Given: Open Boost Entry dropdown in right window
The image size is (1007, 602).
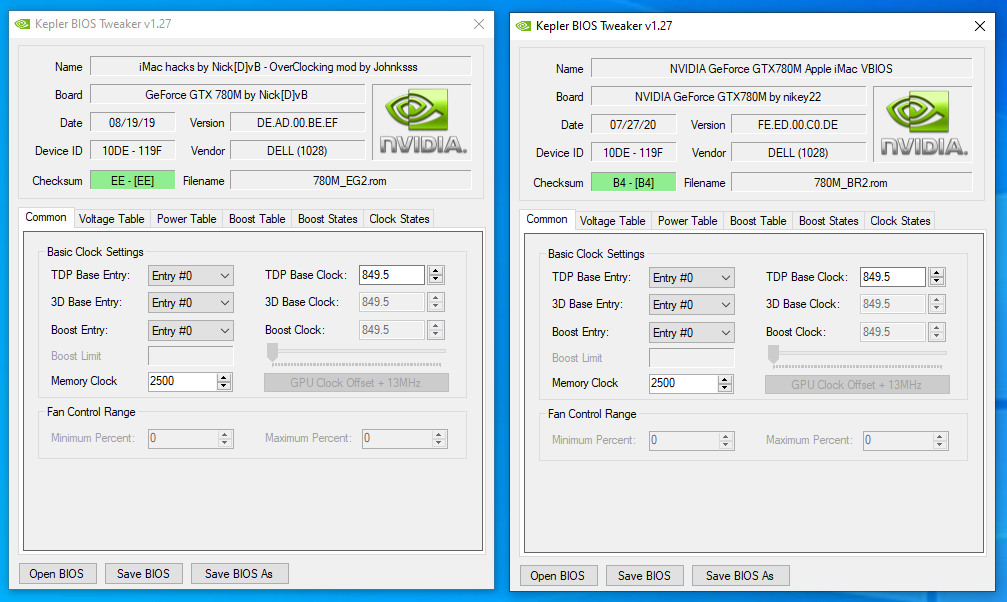Looking at the screenshot, I should pyautogui.click(x=692, y=333).
